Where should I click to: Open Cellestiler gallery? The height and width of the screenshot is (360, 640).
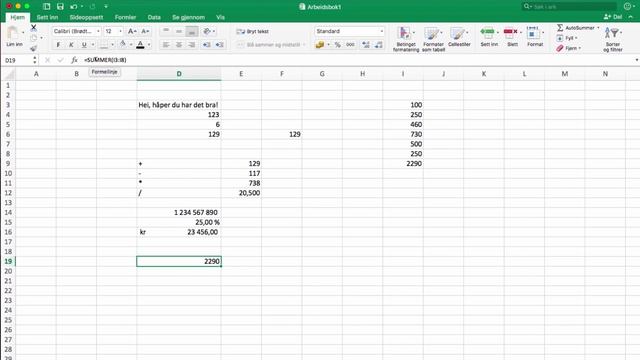(459, 37)
